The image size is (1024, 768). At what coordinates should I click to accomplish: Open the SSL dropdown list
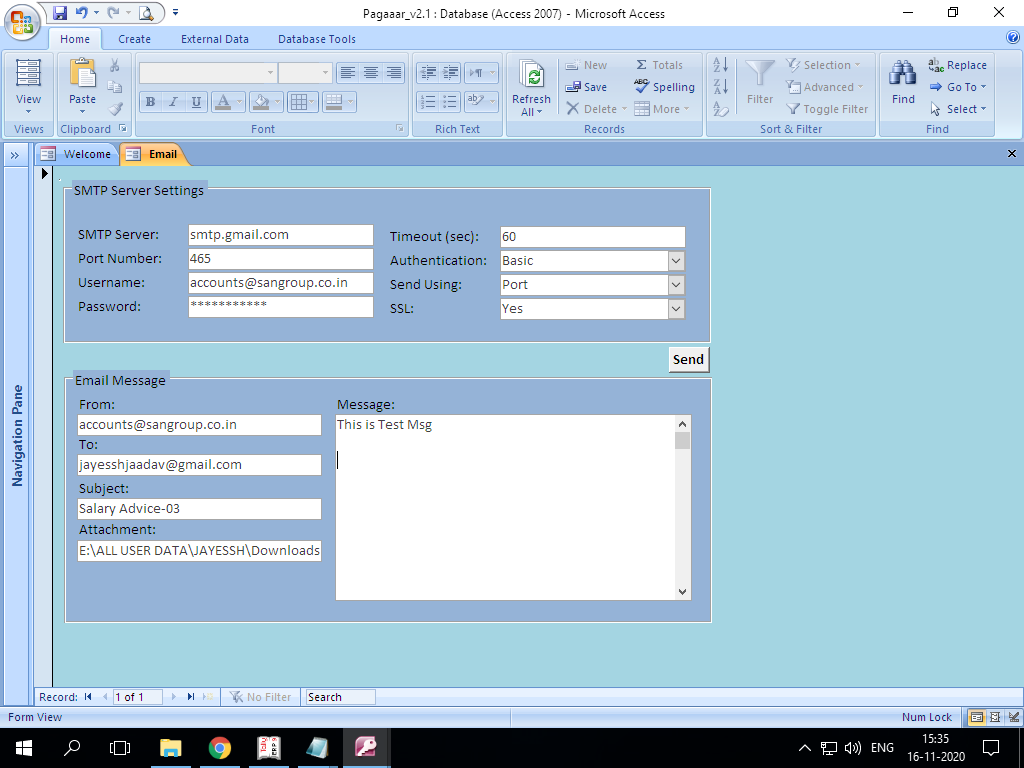(676, 309)
